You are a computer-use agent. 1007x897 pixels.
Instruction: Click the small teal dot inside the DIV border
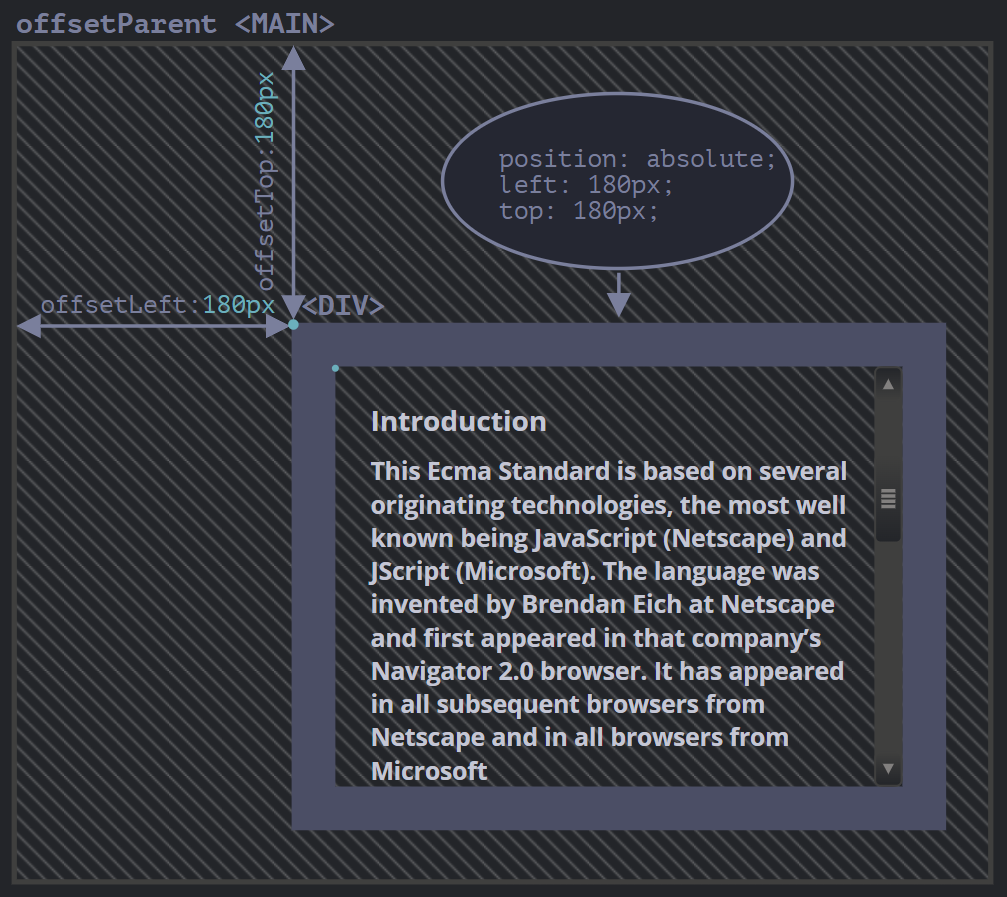coord(336,369)
